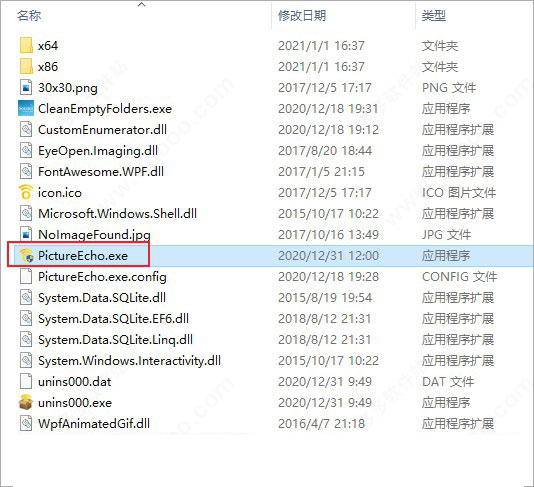
Task: Sort by the 类型 column header
Action: (x=434, y=16)
